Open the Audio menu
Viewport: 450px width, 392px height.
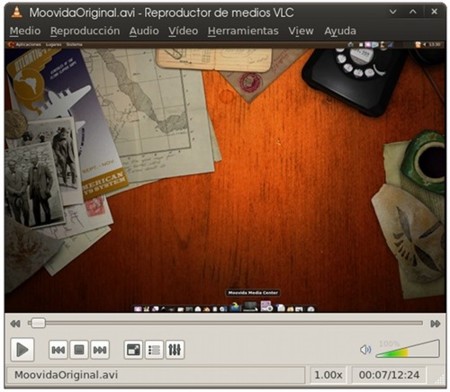[144, 31]
